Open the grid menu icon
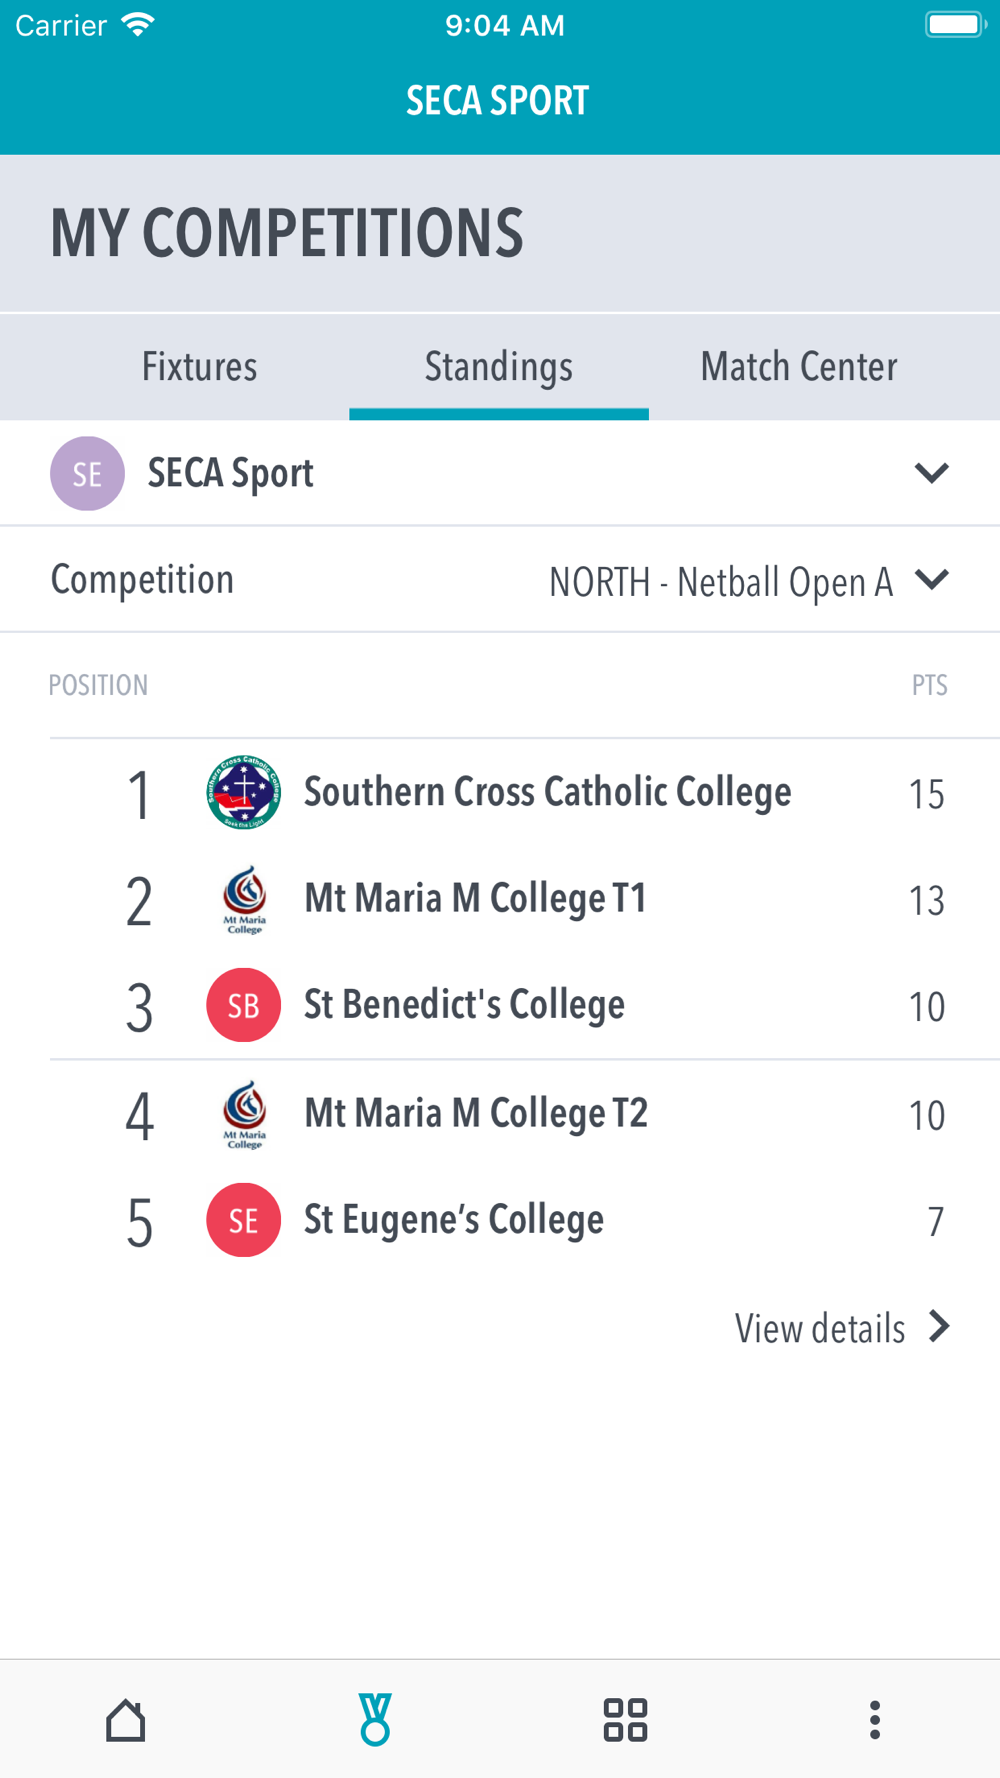The image size is (1000, 1778). click(625, 1720)
